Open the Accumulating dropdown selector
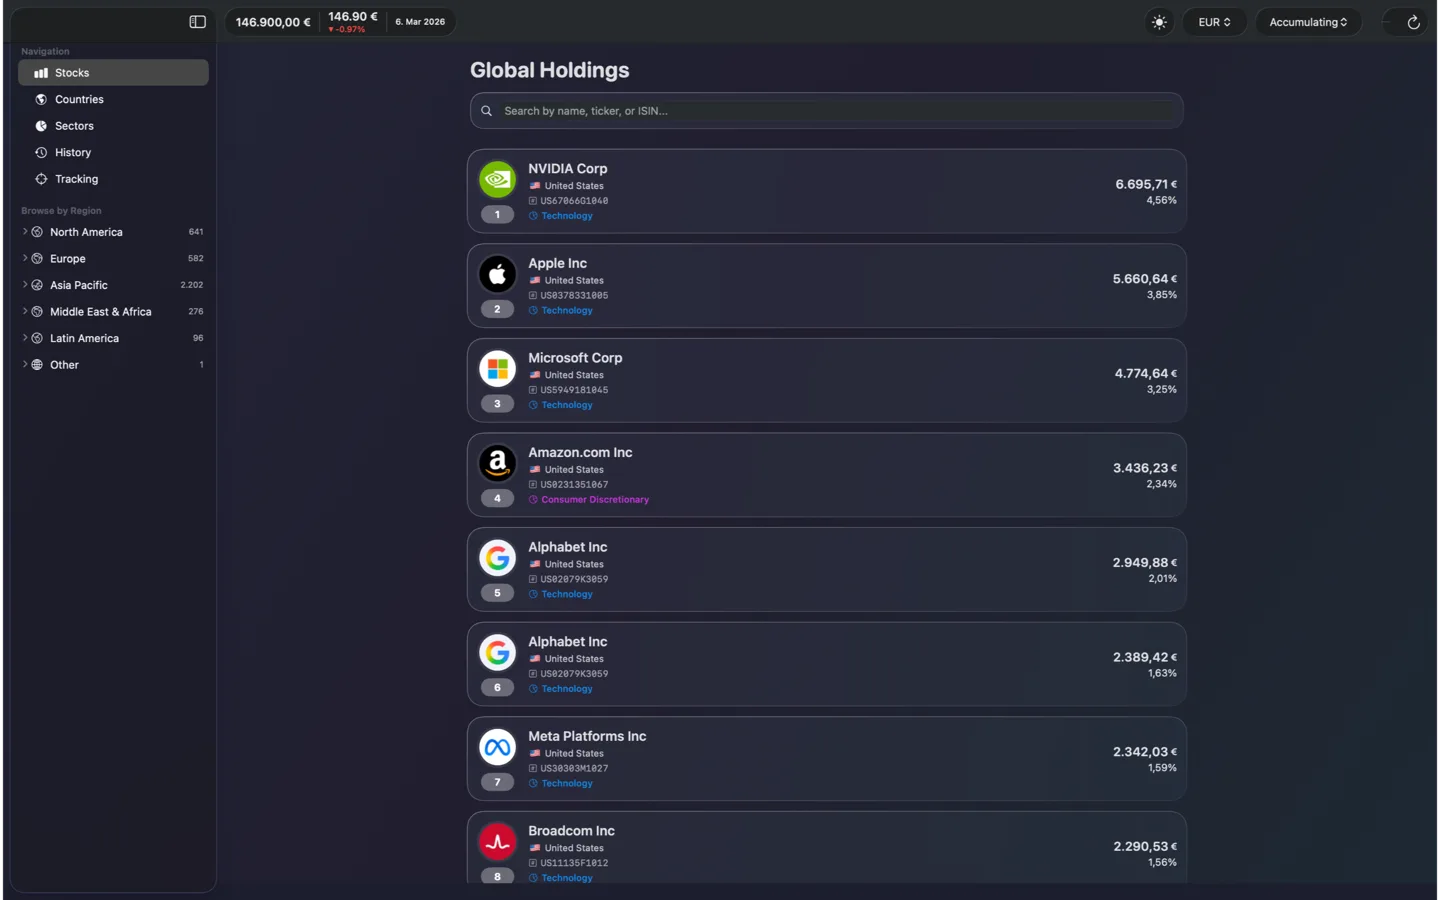 tap(1307, 22)
